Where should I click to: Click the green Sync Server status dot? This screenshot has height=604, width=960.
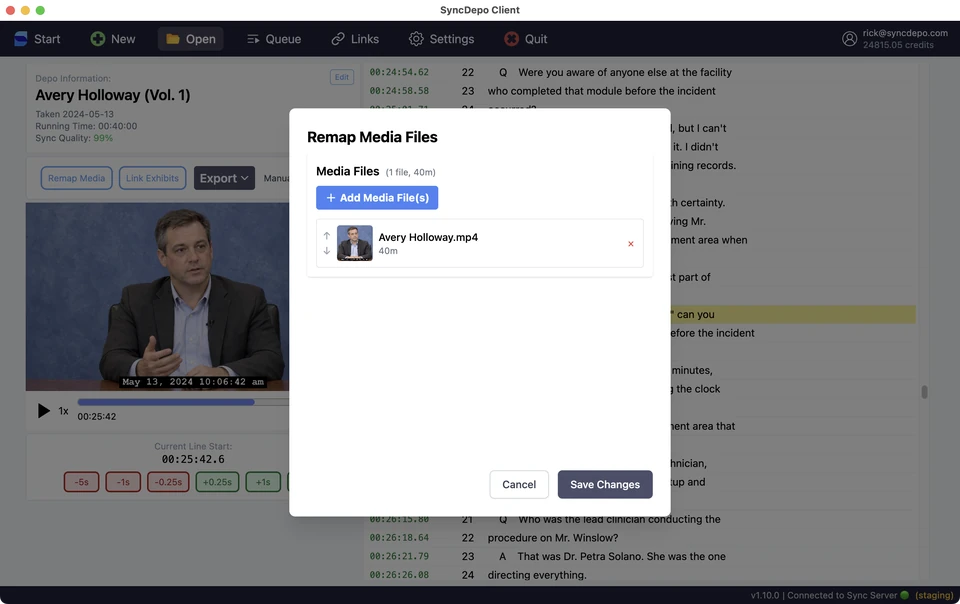click(x=904, y=595)
